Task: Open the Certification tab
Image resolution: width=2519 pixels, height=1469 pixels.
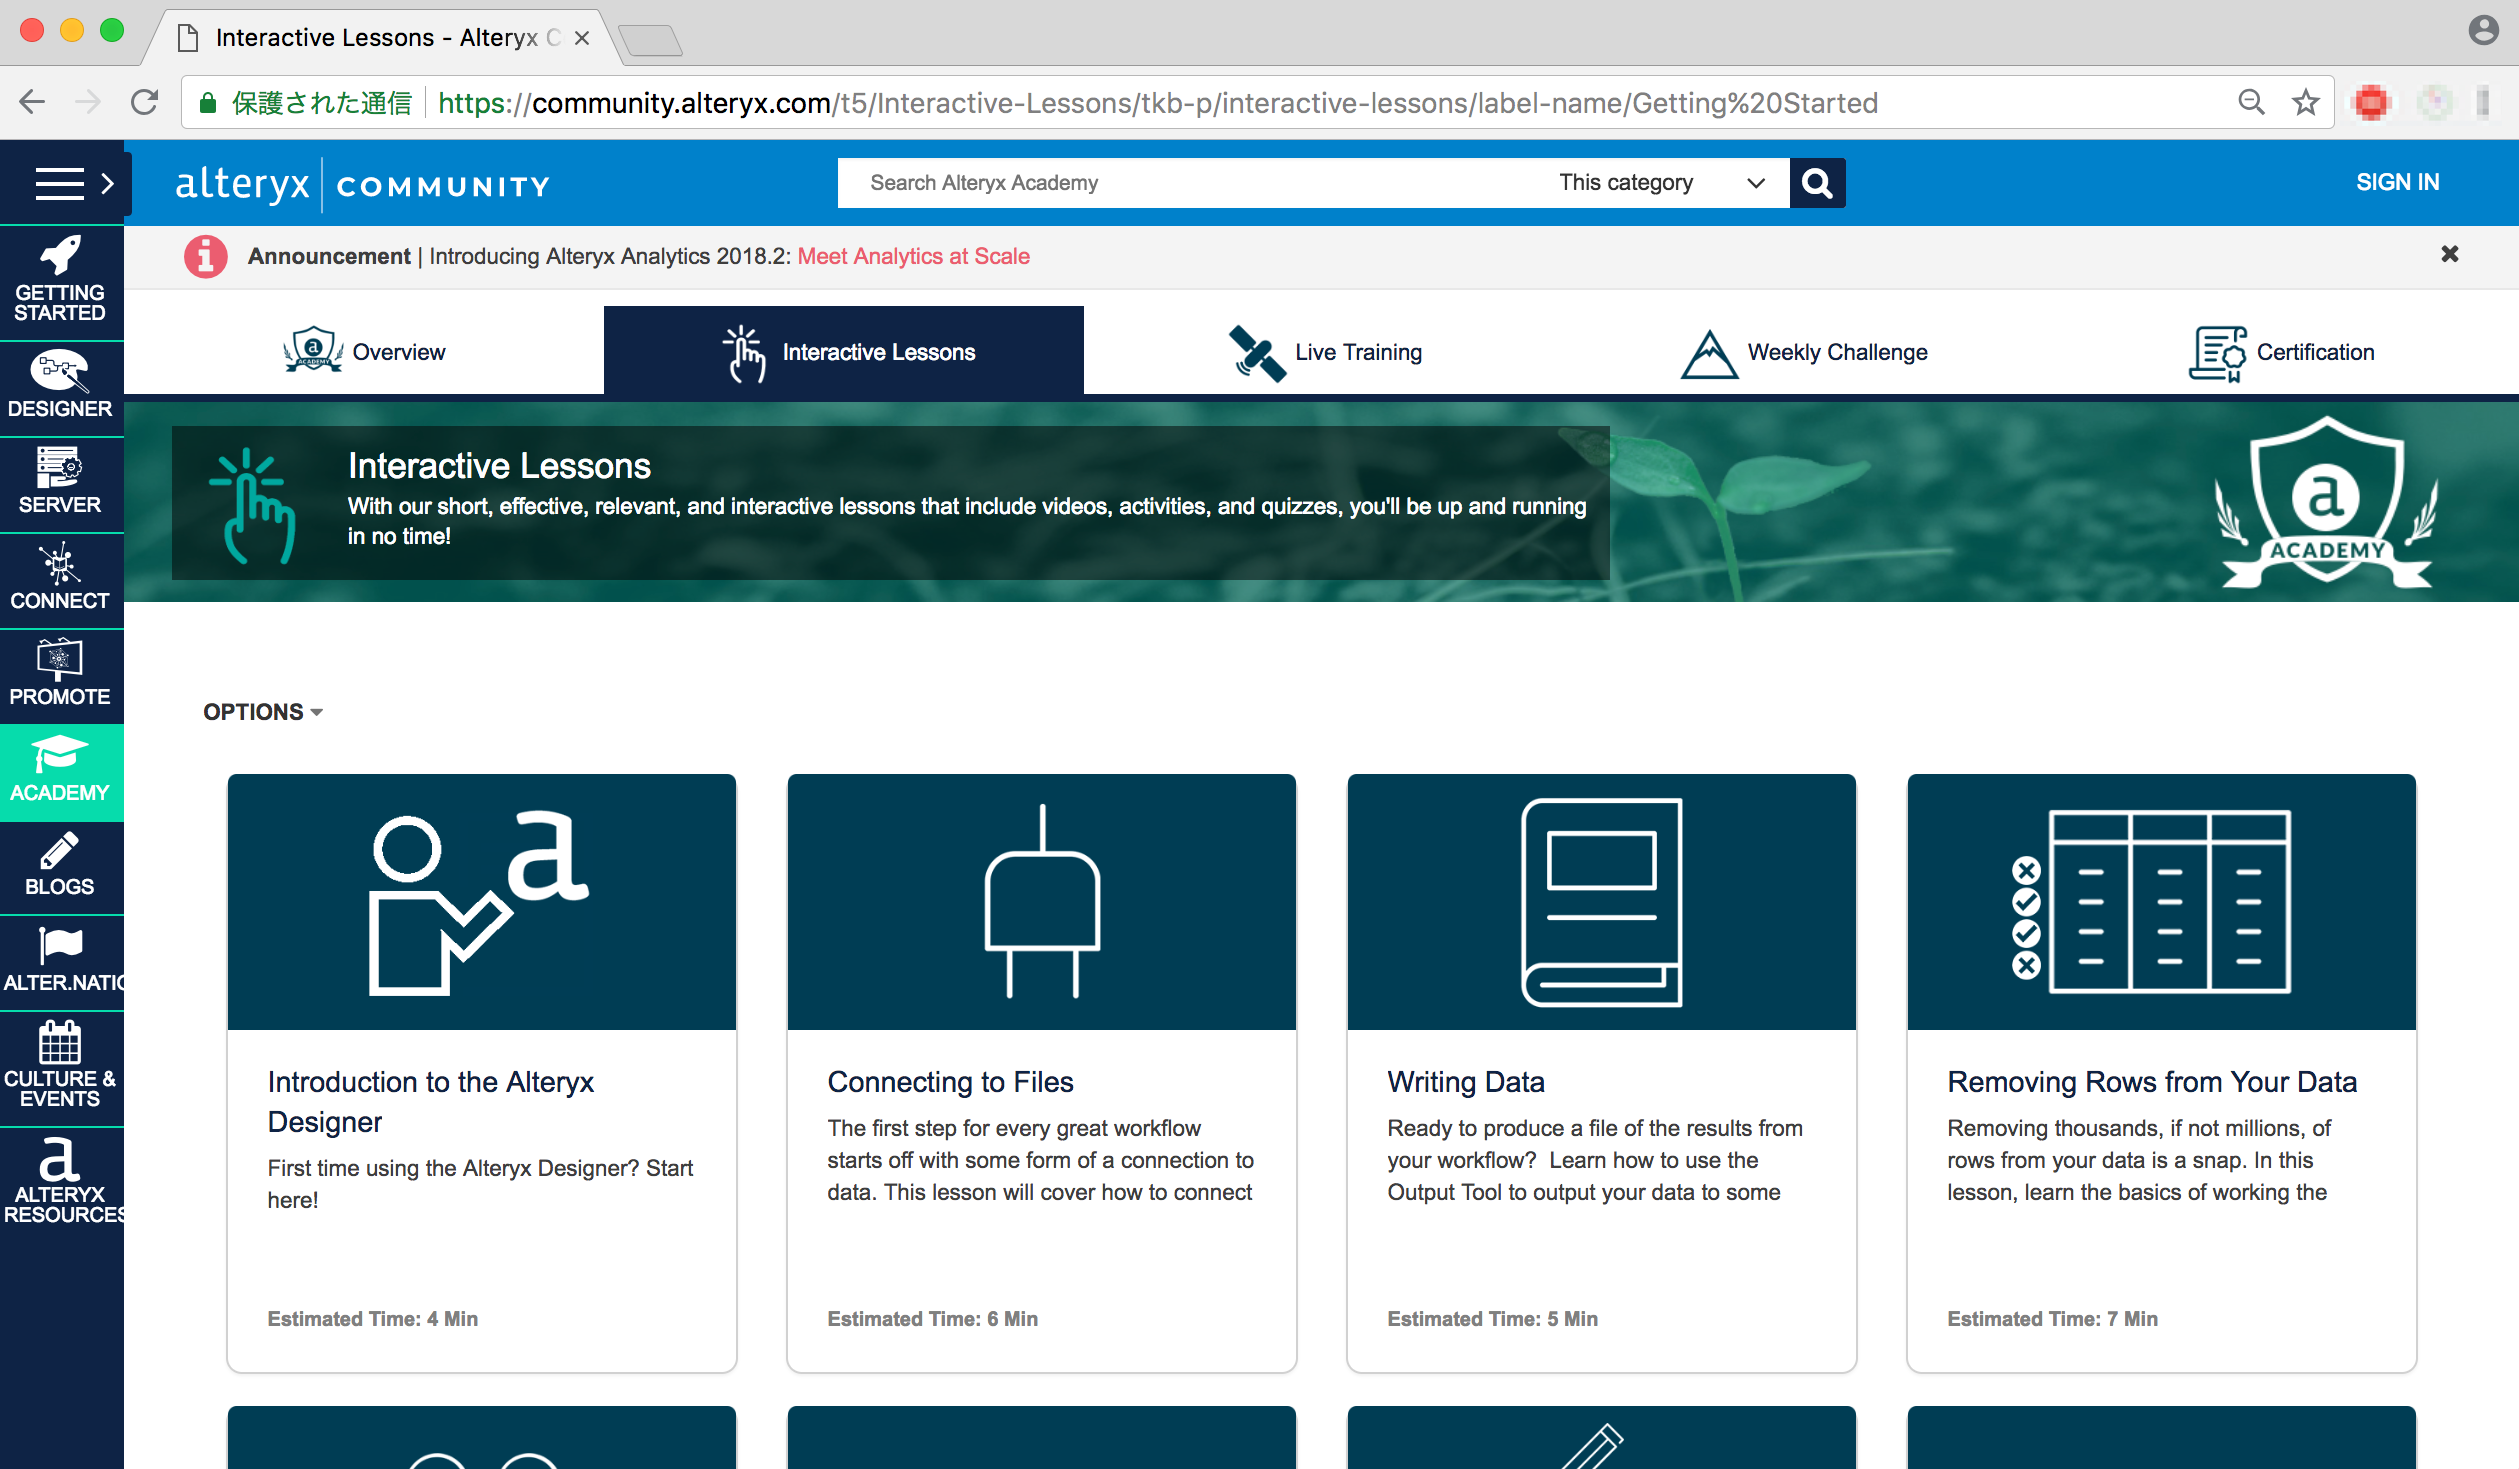Action: [2281, 352]
